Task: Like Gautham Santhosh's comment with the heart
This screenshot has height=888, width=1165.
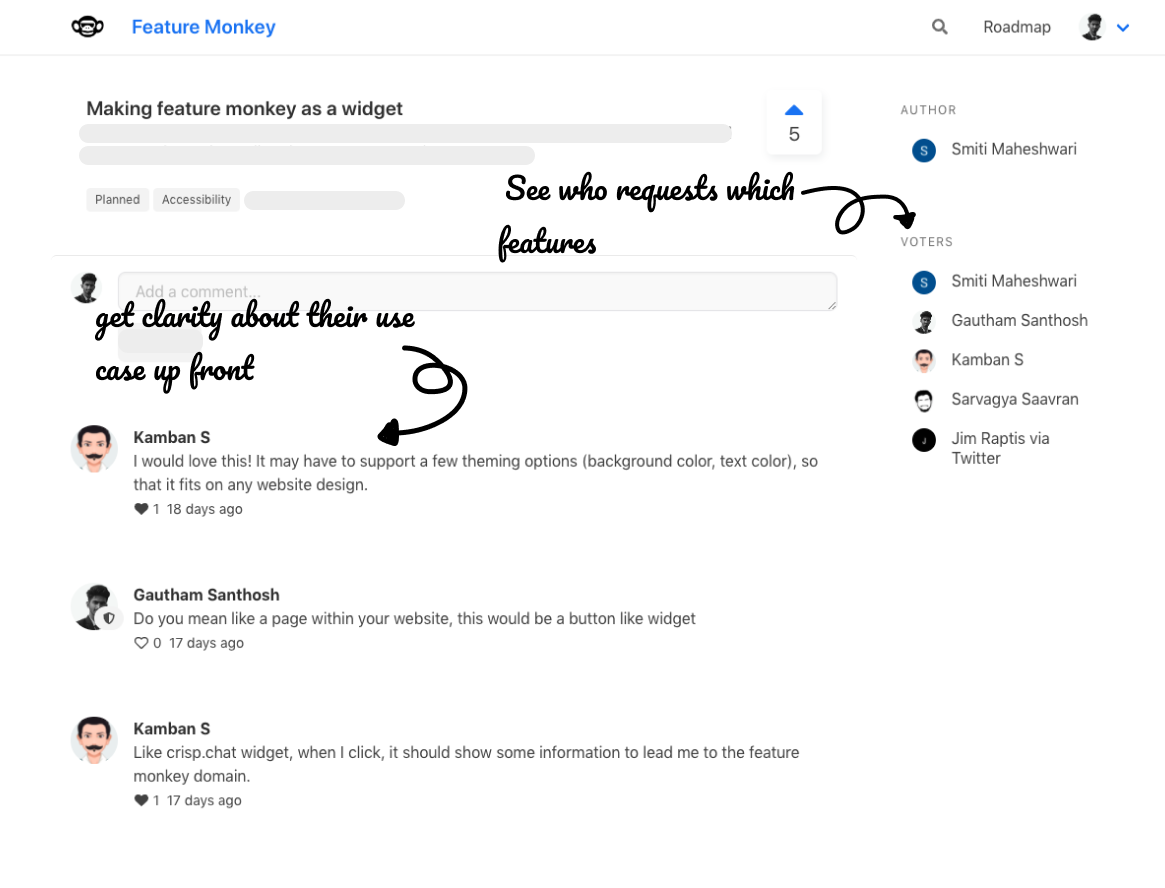Action: (x=141, y=643)
